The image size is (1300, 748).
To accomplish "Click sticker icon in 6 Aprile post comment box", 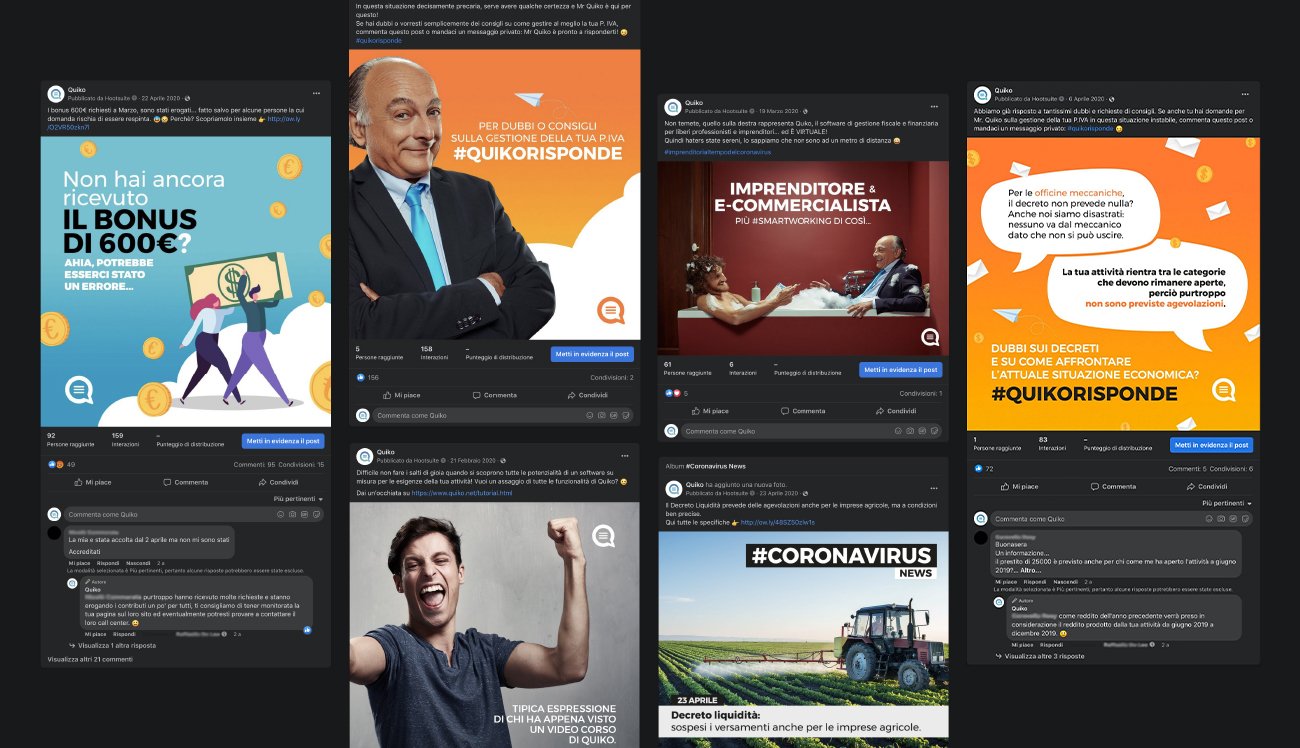I will (x=1246, y=519).
